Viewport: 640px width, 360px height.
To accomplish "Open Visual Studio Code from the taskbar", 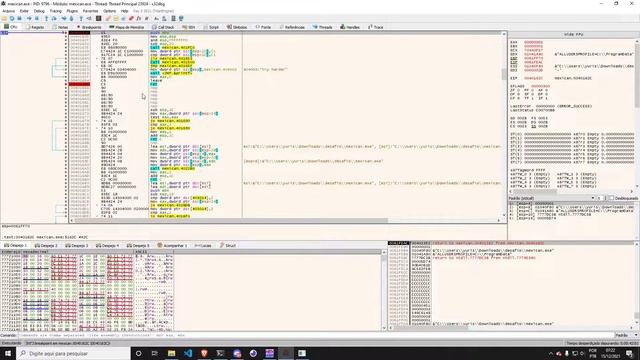I will click(x=188, y=353).
